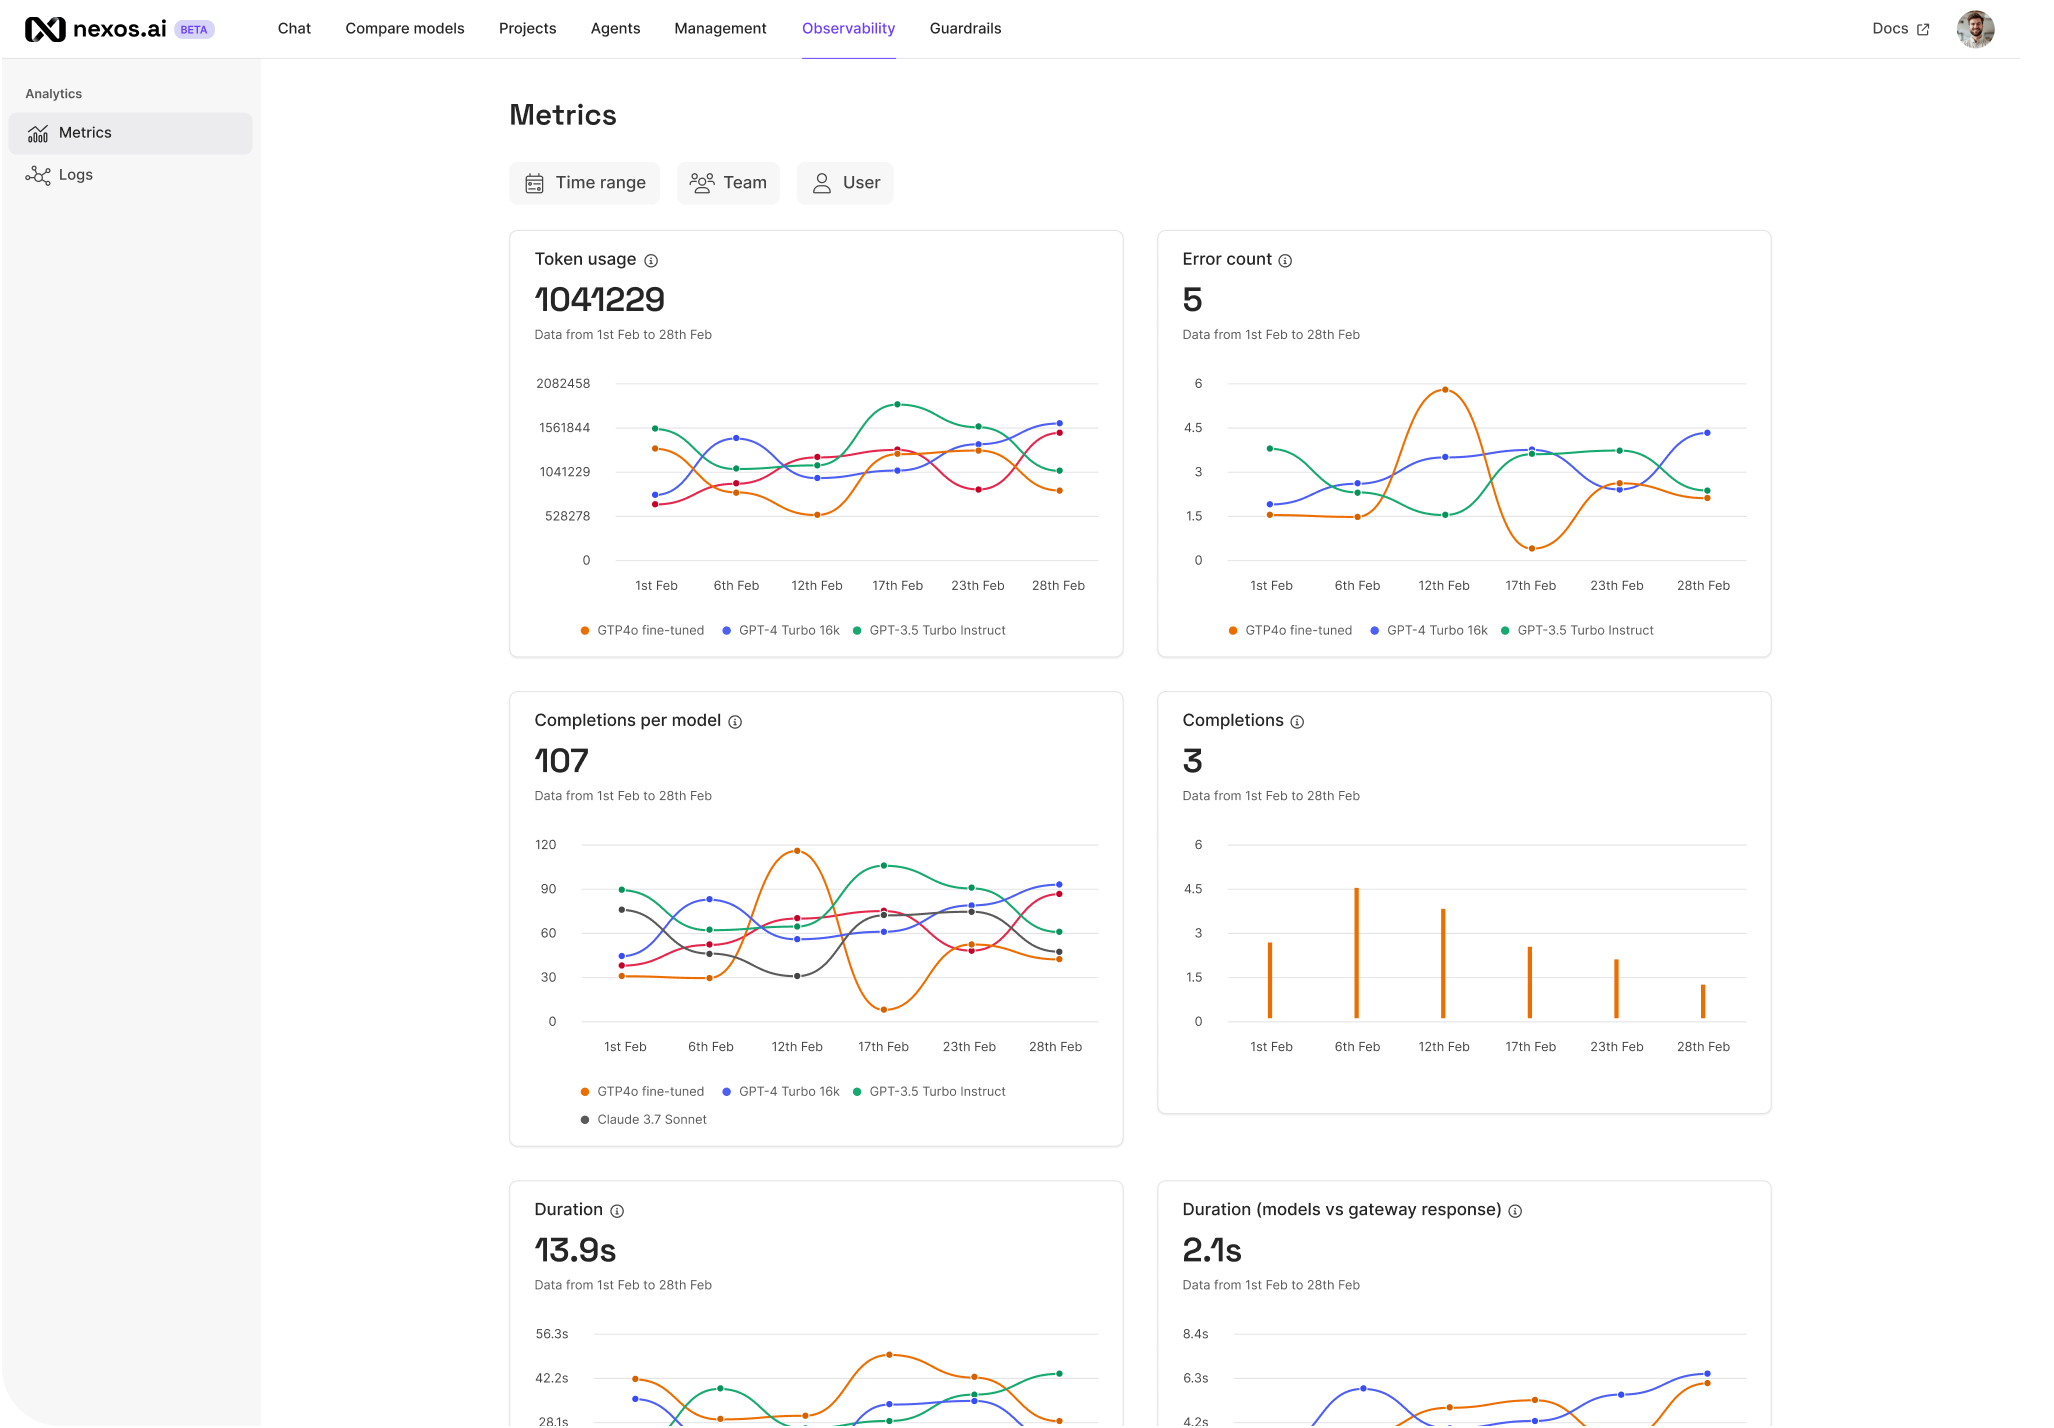Click the Error count total 5
Screen dimensions: 2054x1428
tap(1192, 299)
